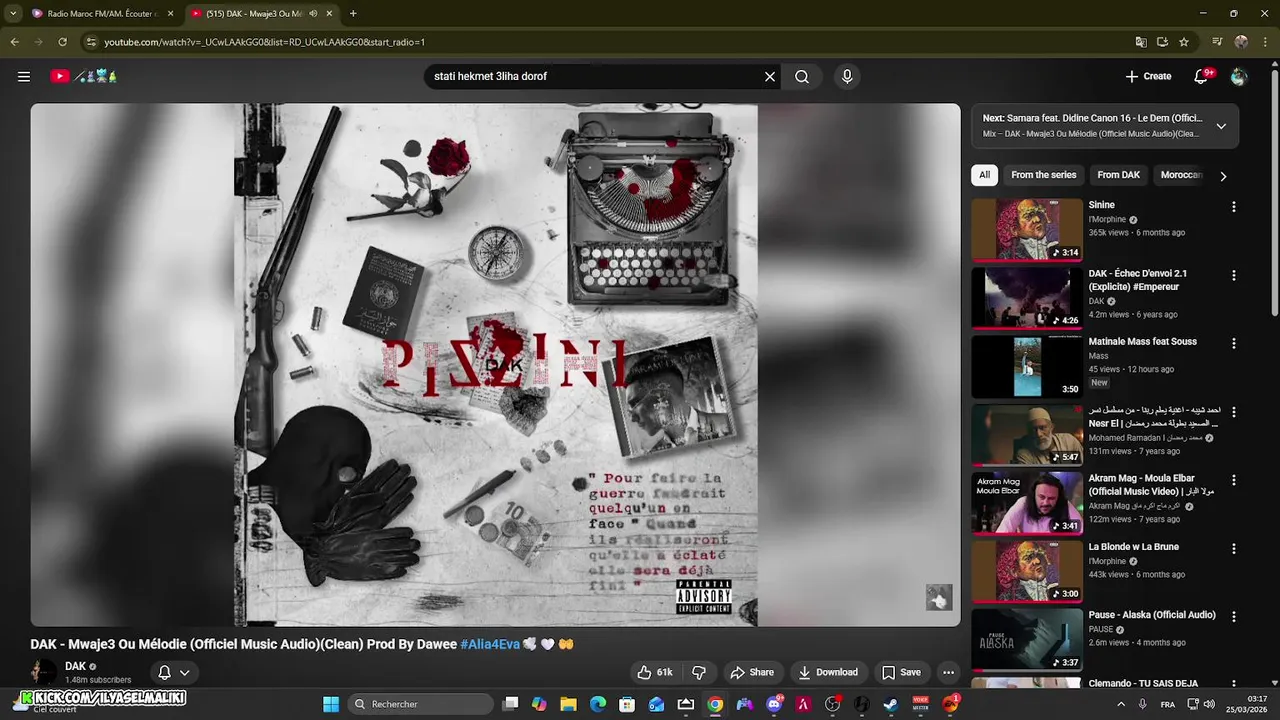Open options for Mohamed Ramadan video
Viewport: 1280px width, 720px height.
coord(1233,412)
